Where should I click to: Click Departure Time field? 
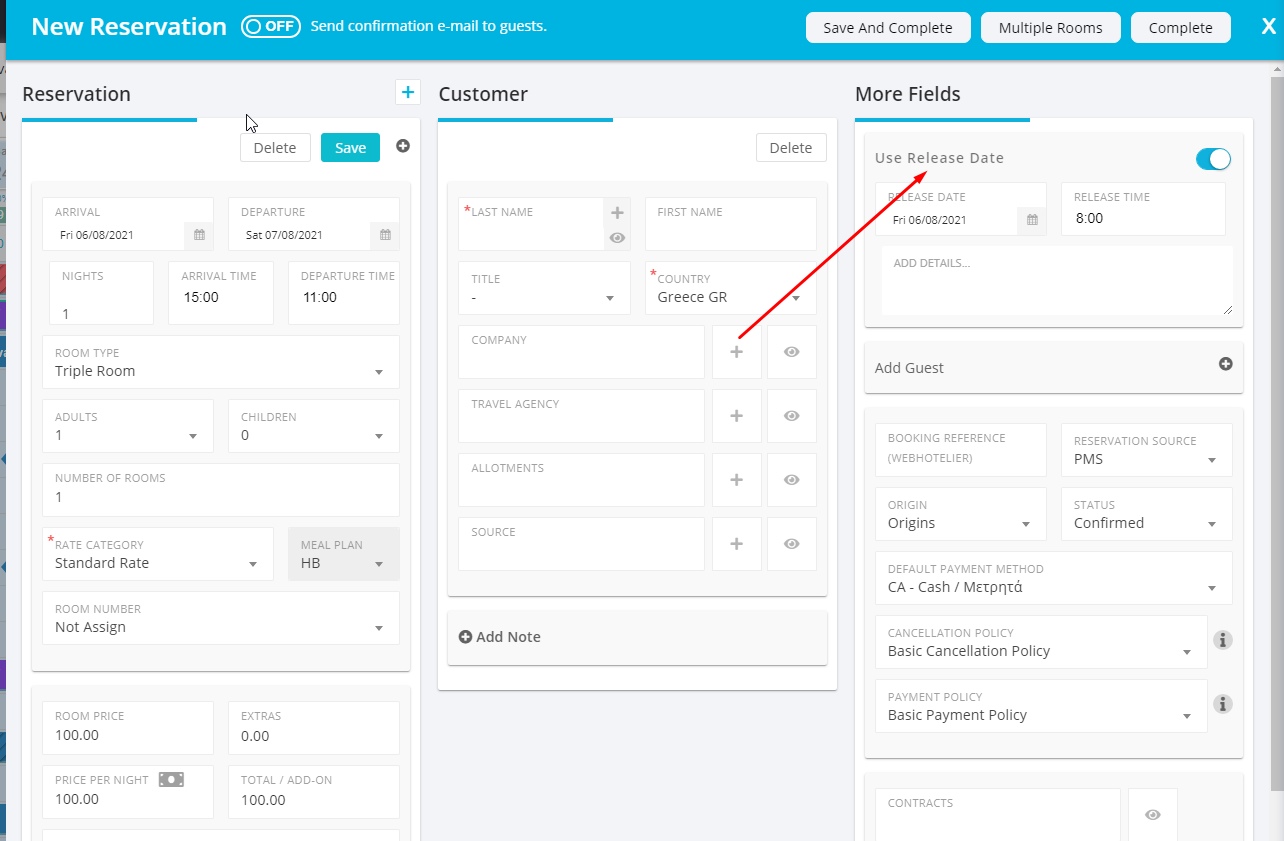(344, 293)
